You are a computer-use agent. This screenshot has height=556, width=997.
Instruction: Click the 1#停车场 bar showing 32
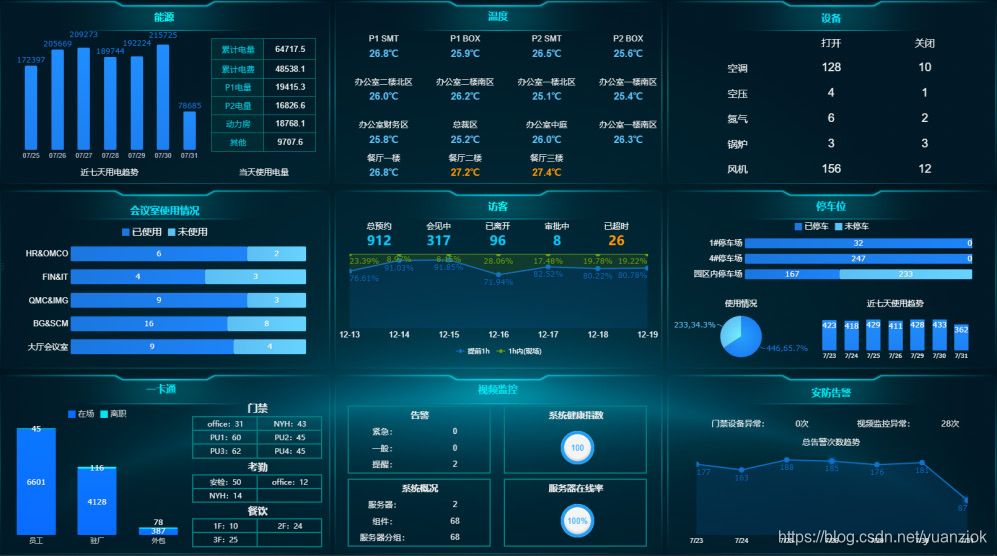point(858,243)
